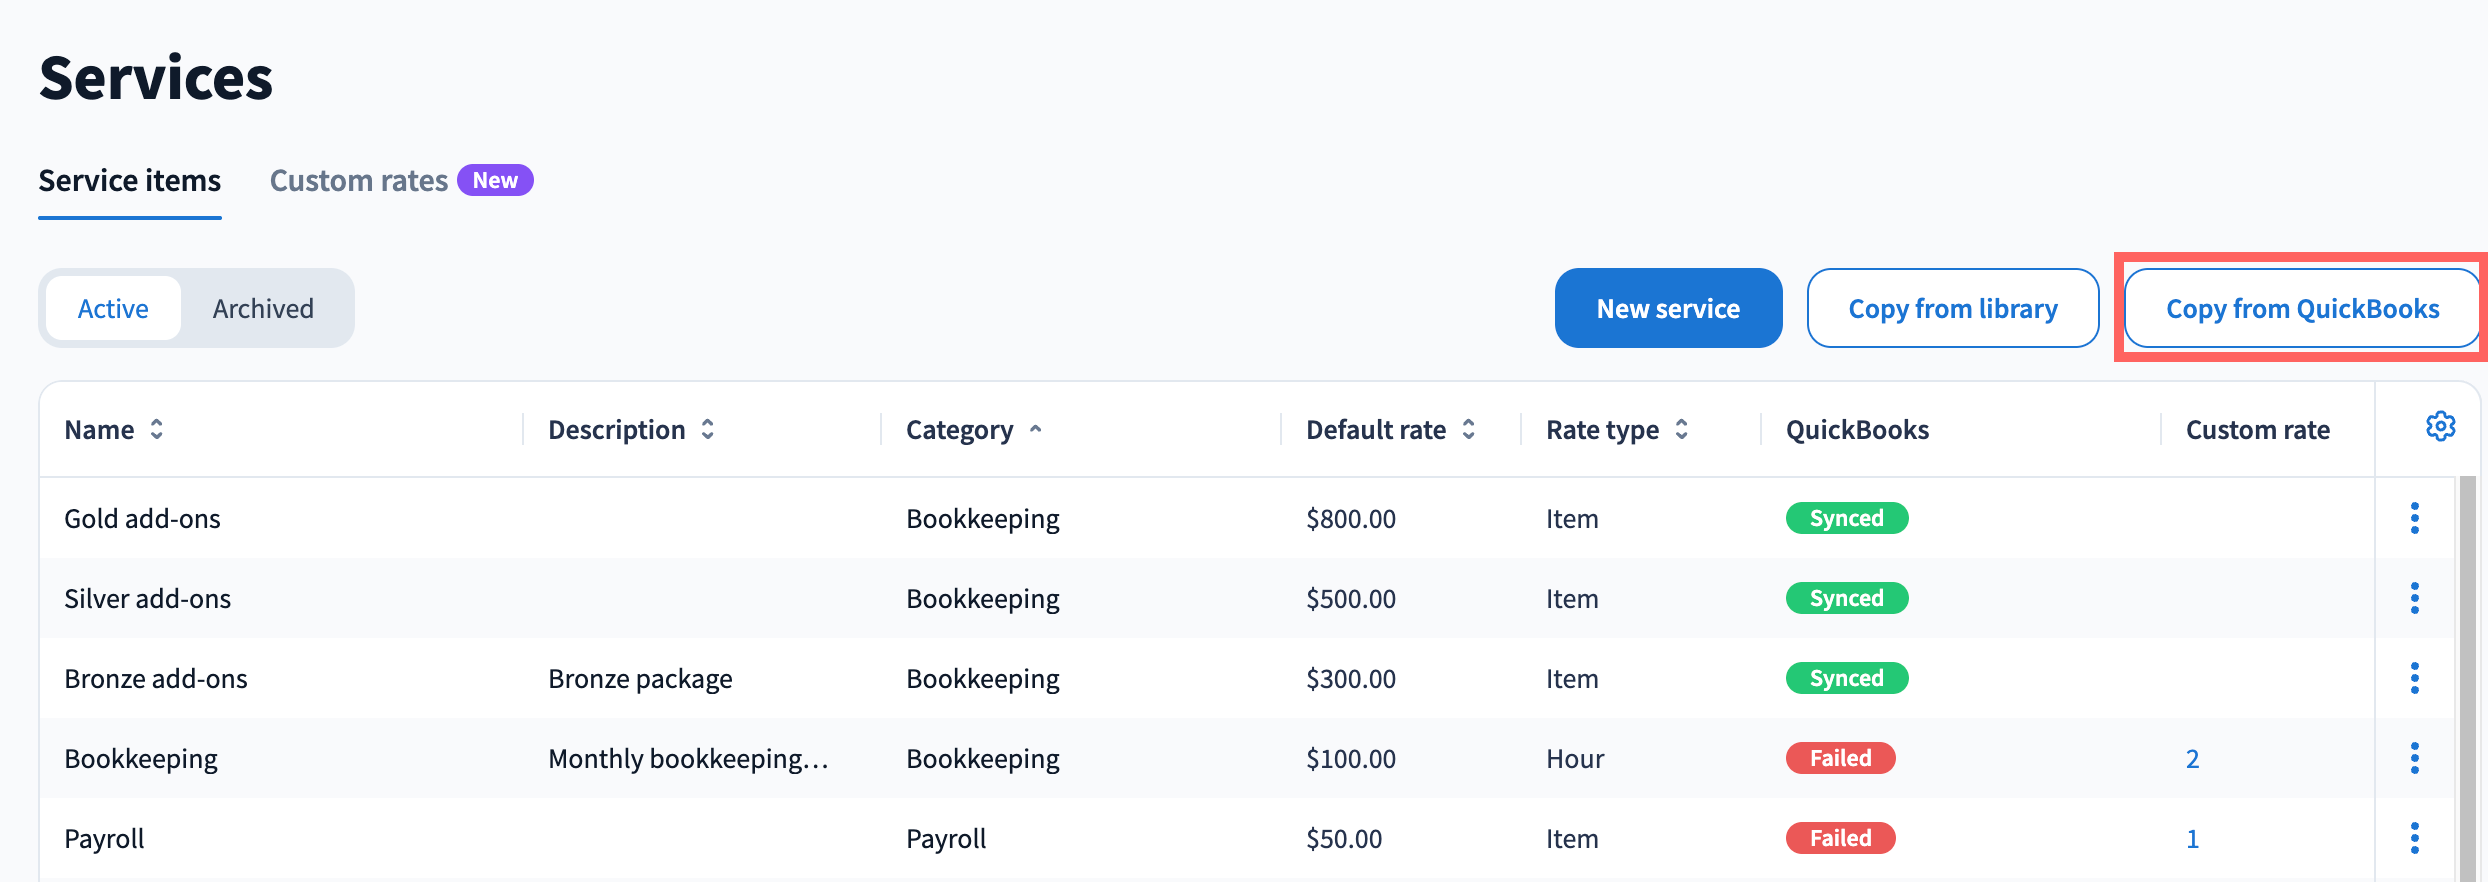This screenshot has height=882, width=2488.
Task: Select the Service items tab
Action: point(130,181)
